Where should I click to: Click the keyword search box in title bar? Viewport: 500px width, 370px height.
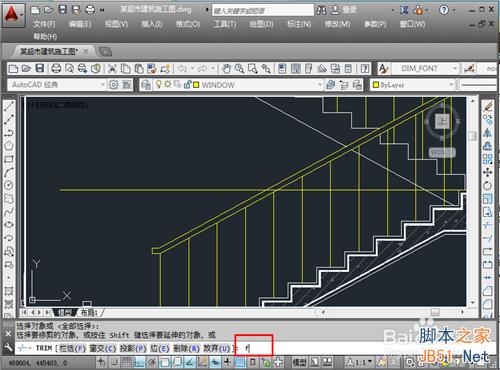[263, 11]
